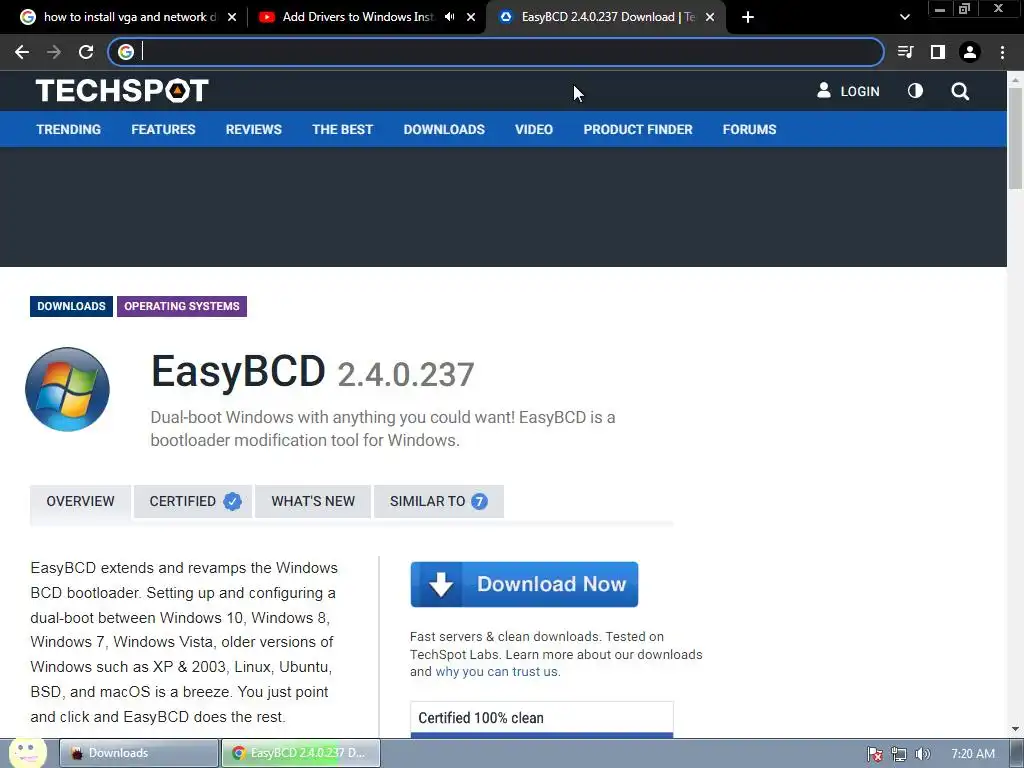The height and width of the screenshot is (768, 1024).
Task: Click the 7:20 AM system clock
Action: 973,754
